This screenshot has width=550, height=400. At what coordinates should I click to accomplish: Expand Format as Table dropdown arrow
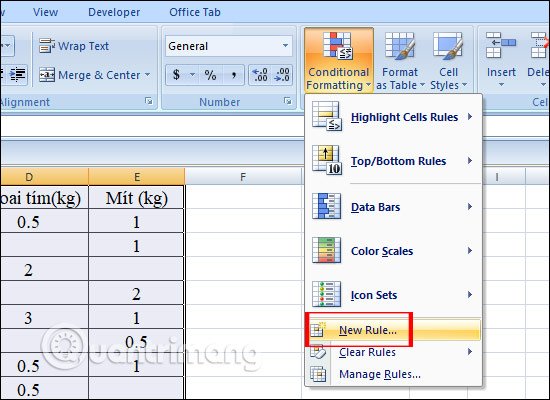(422, 85)
